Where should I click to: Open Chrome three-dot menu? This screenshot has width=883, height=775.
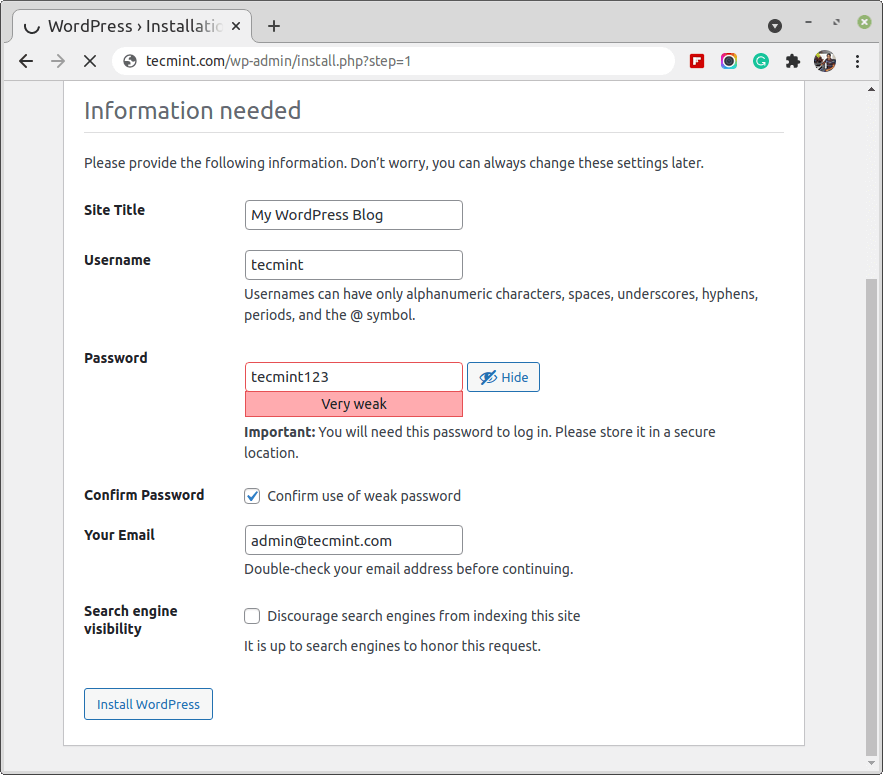[857, 61]
